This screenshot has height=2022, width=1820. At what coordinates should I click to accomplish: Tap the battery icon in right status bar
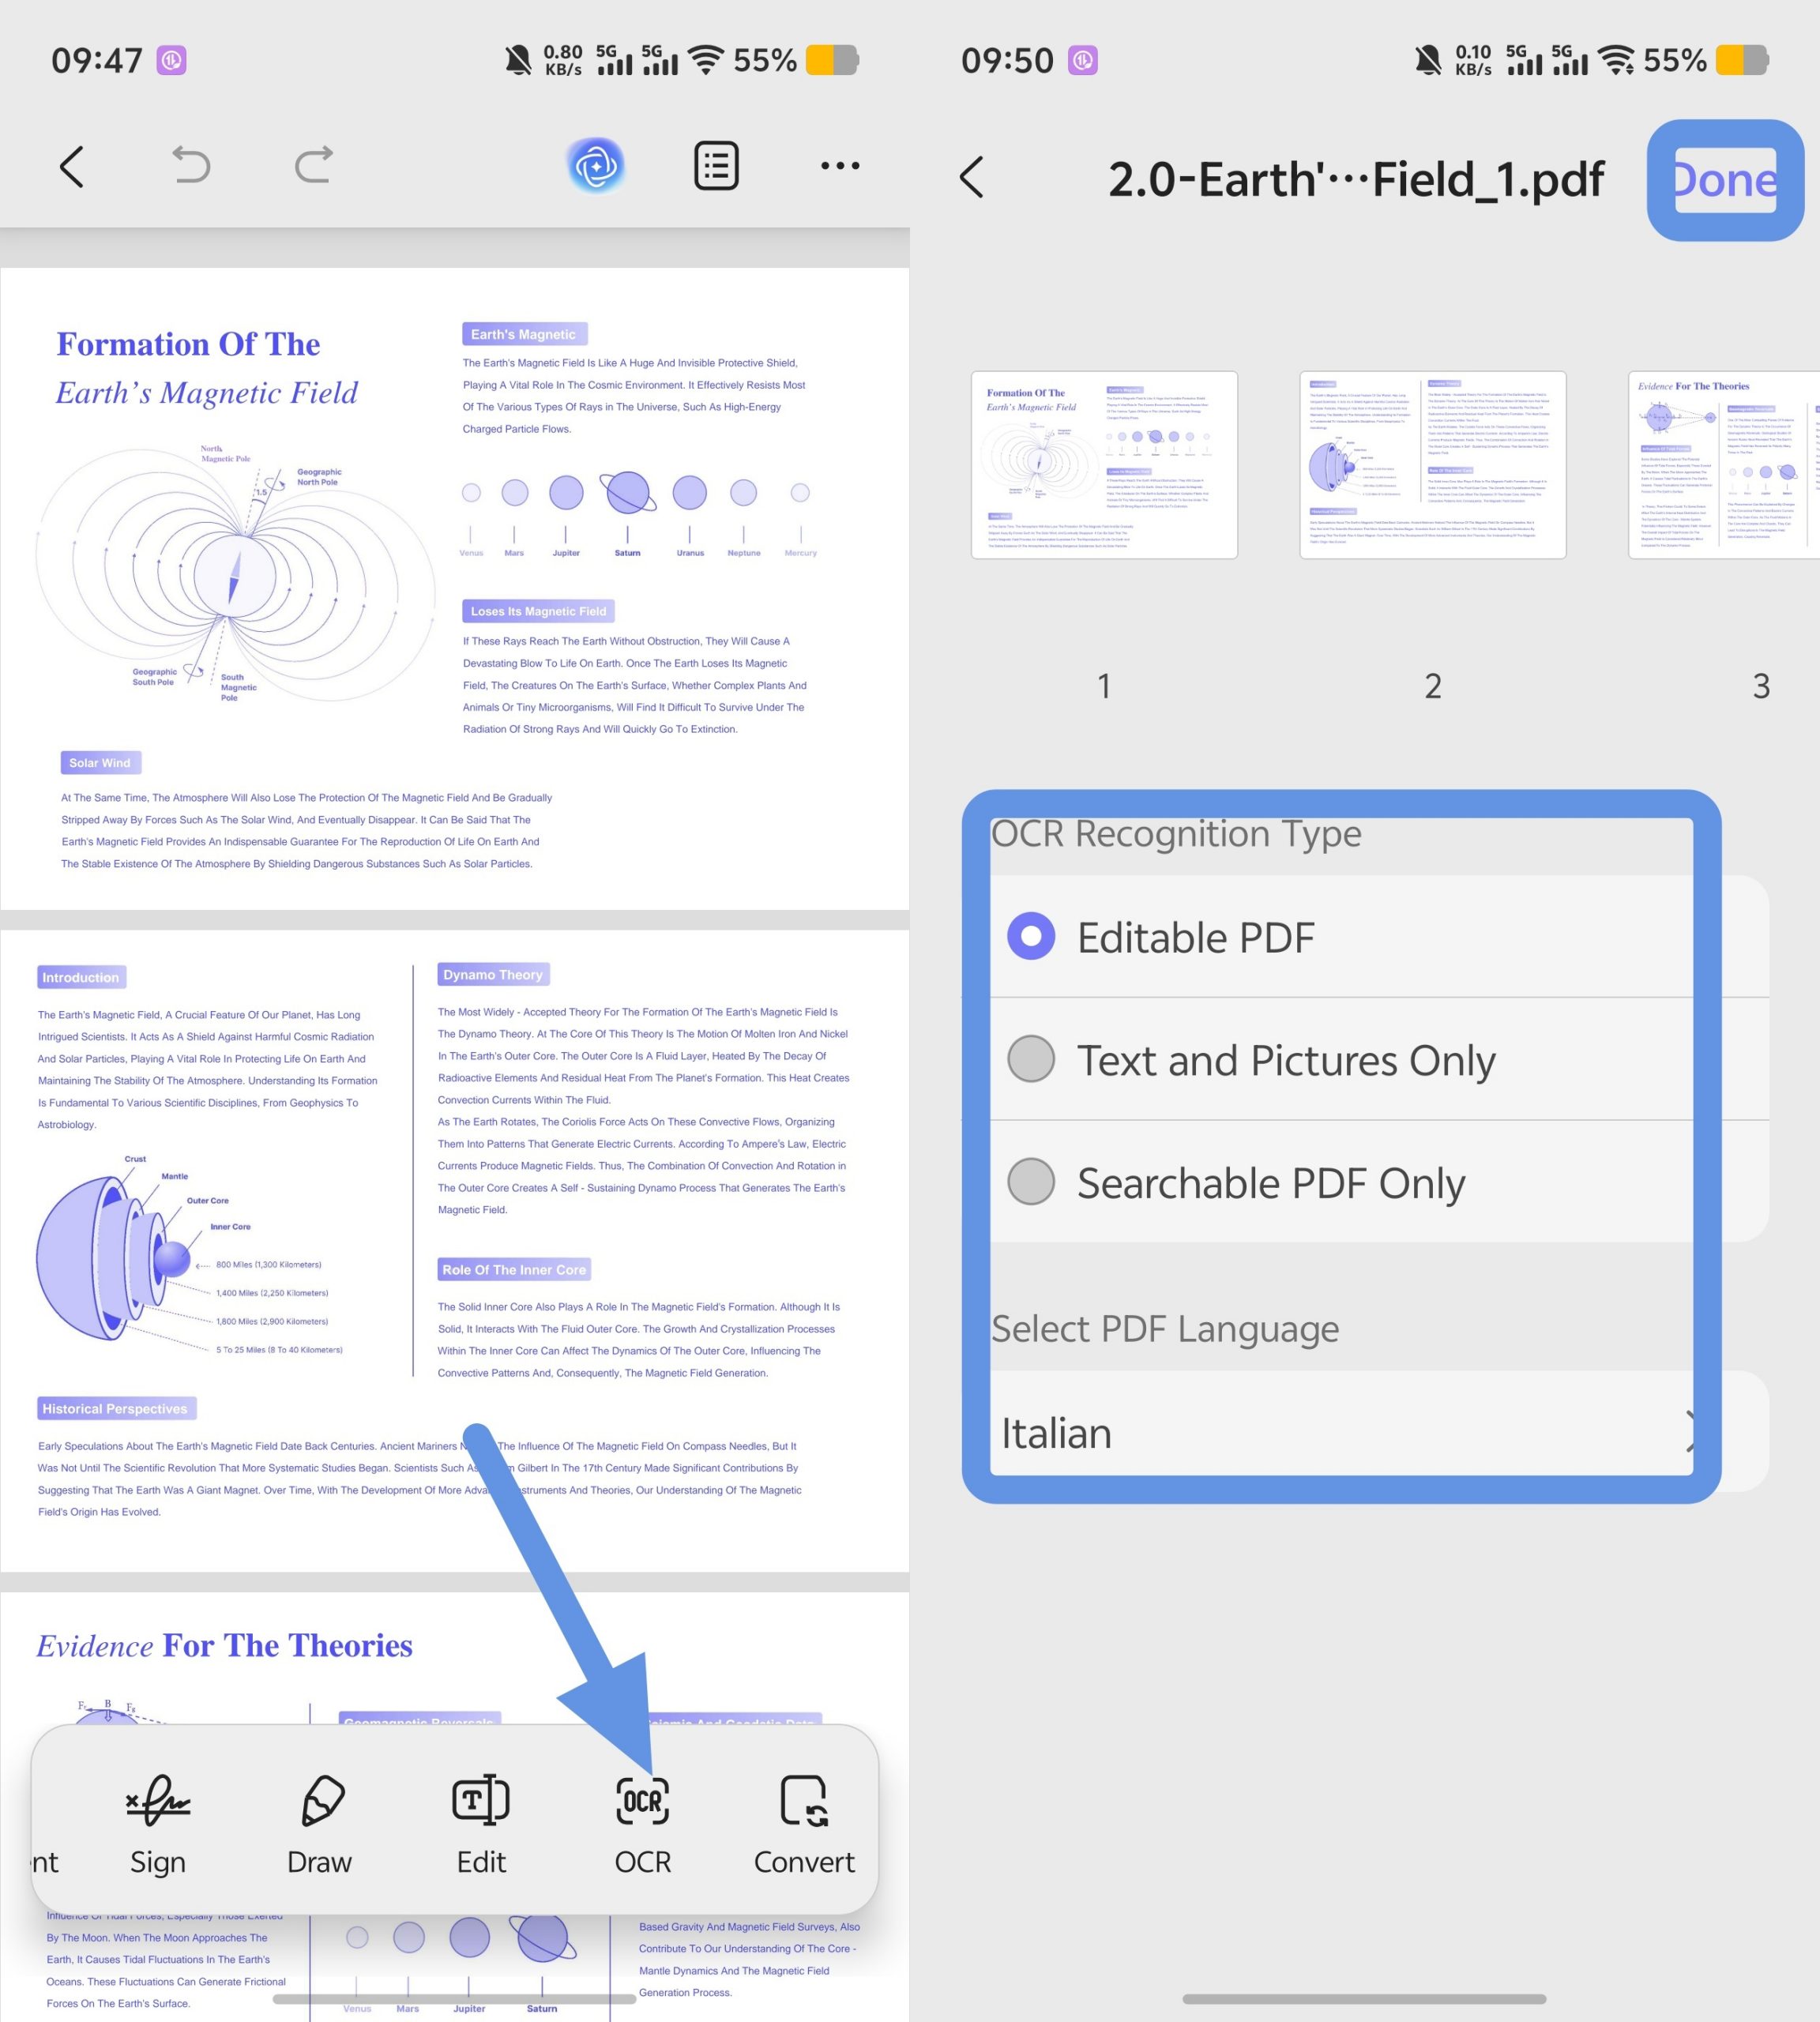coord(1742,60)
